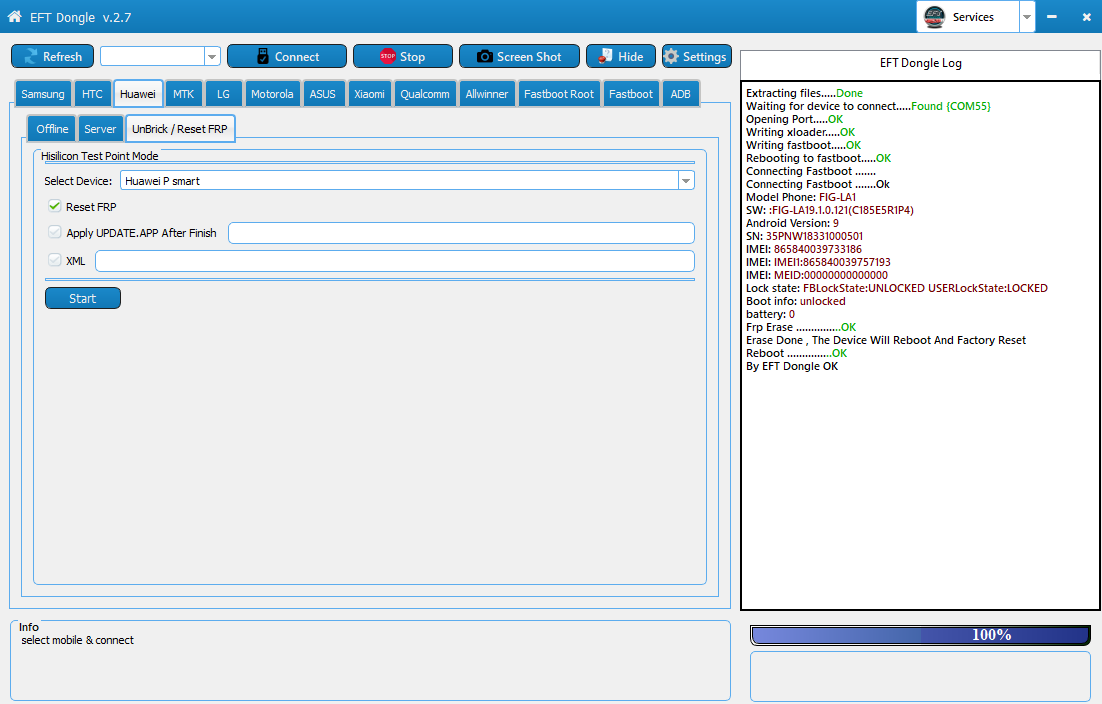The height and width of the screenshot is (704, 1102).
Task: Click the Refresh button
Action: [53, 56]
